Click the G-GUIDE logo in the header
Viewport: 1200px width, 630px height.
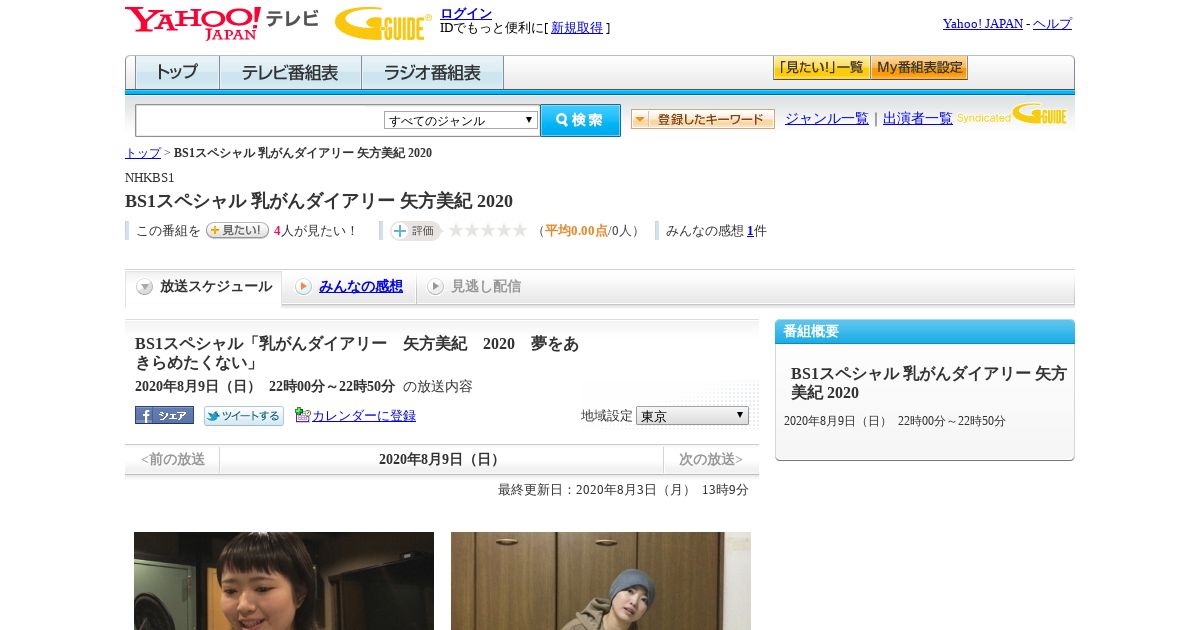point(383,23)
